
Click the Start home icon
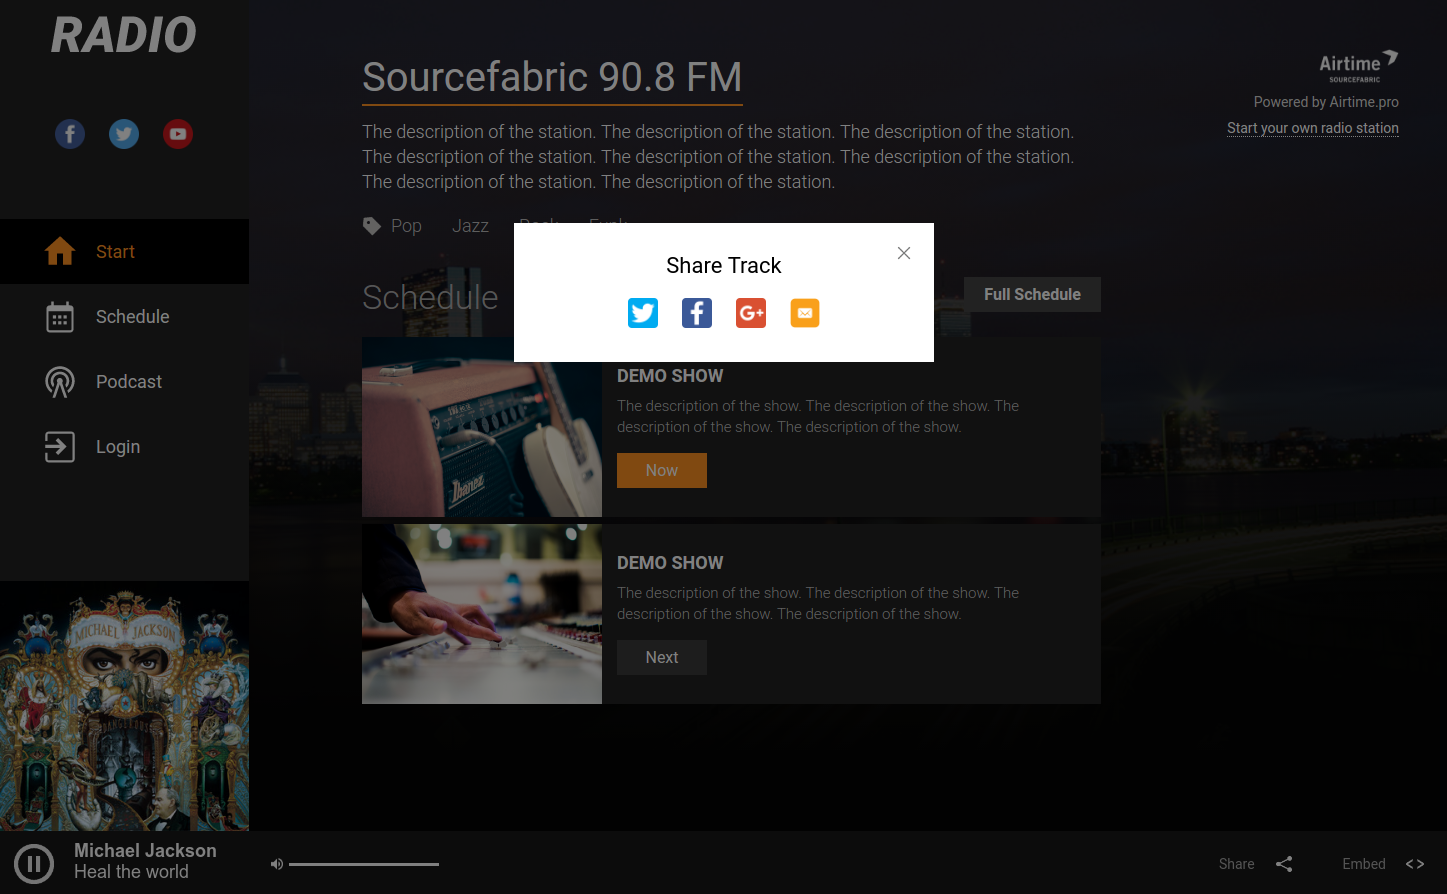60,251
